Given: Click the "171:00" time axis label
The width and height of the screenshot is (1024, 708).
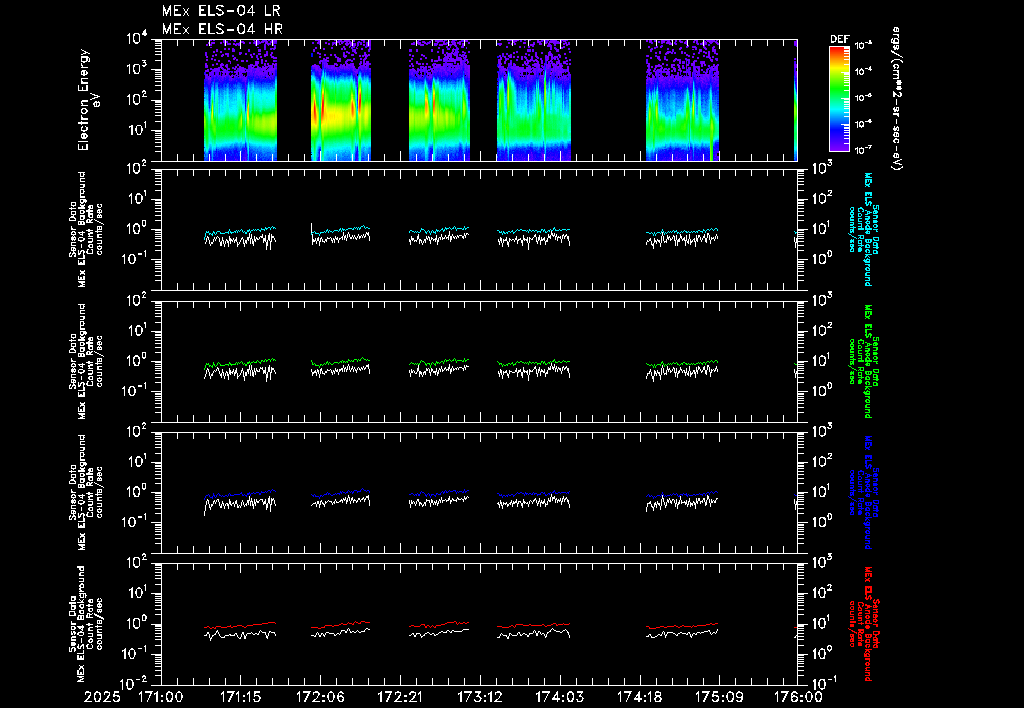Looking at the screenshot, I should tap(160, 698).
